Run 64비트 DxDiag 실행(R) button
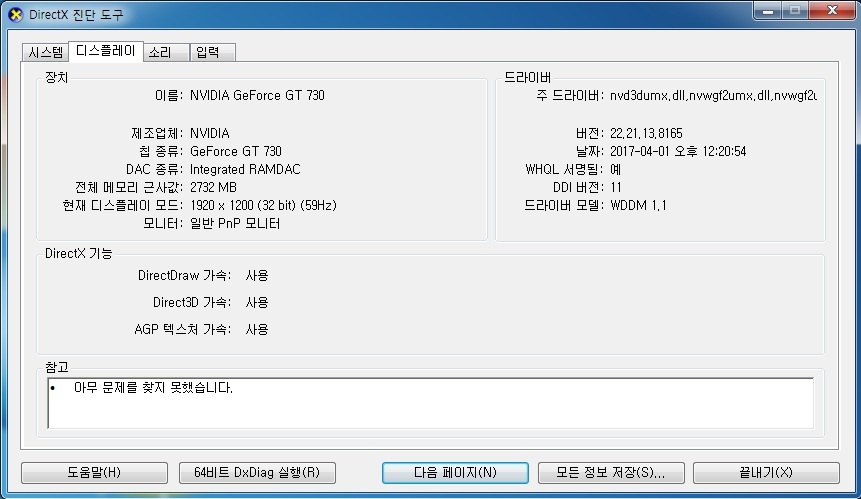Image resolution: width=861 pixels, height=499 pixels. (x=257, y=473)
